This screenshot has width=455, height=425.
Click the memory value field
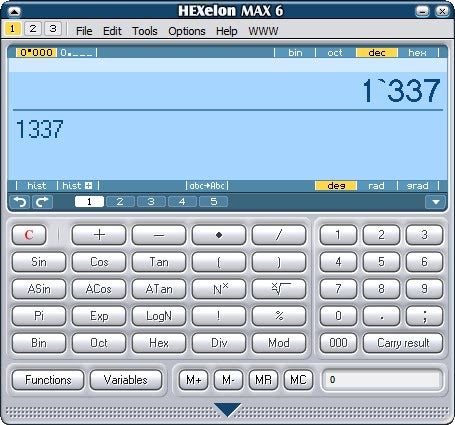pyautogui.click(x=382, y=380)
